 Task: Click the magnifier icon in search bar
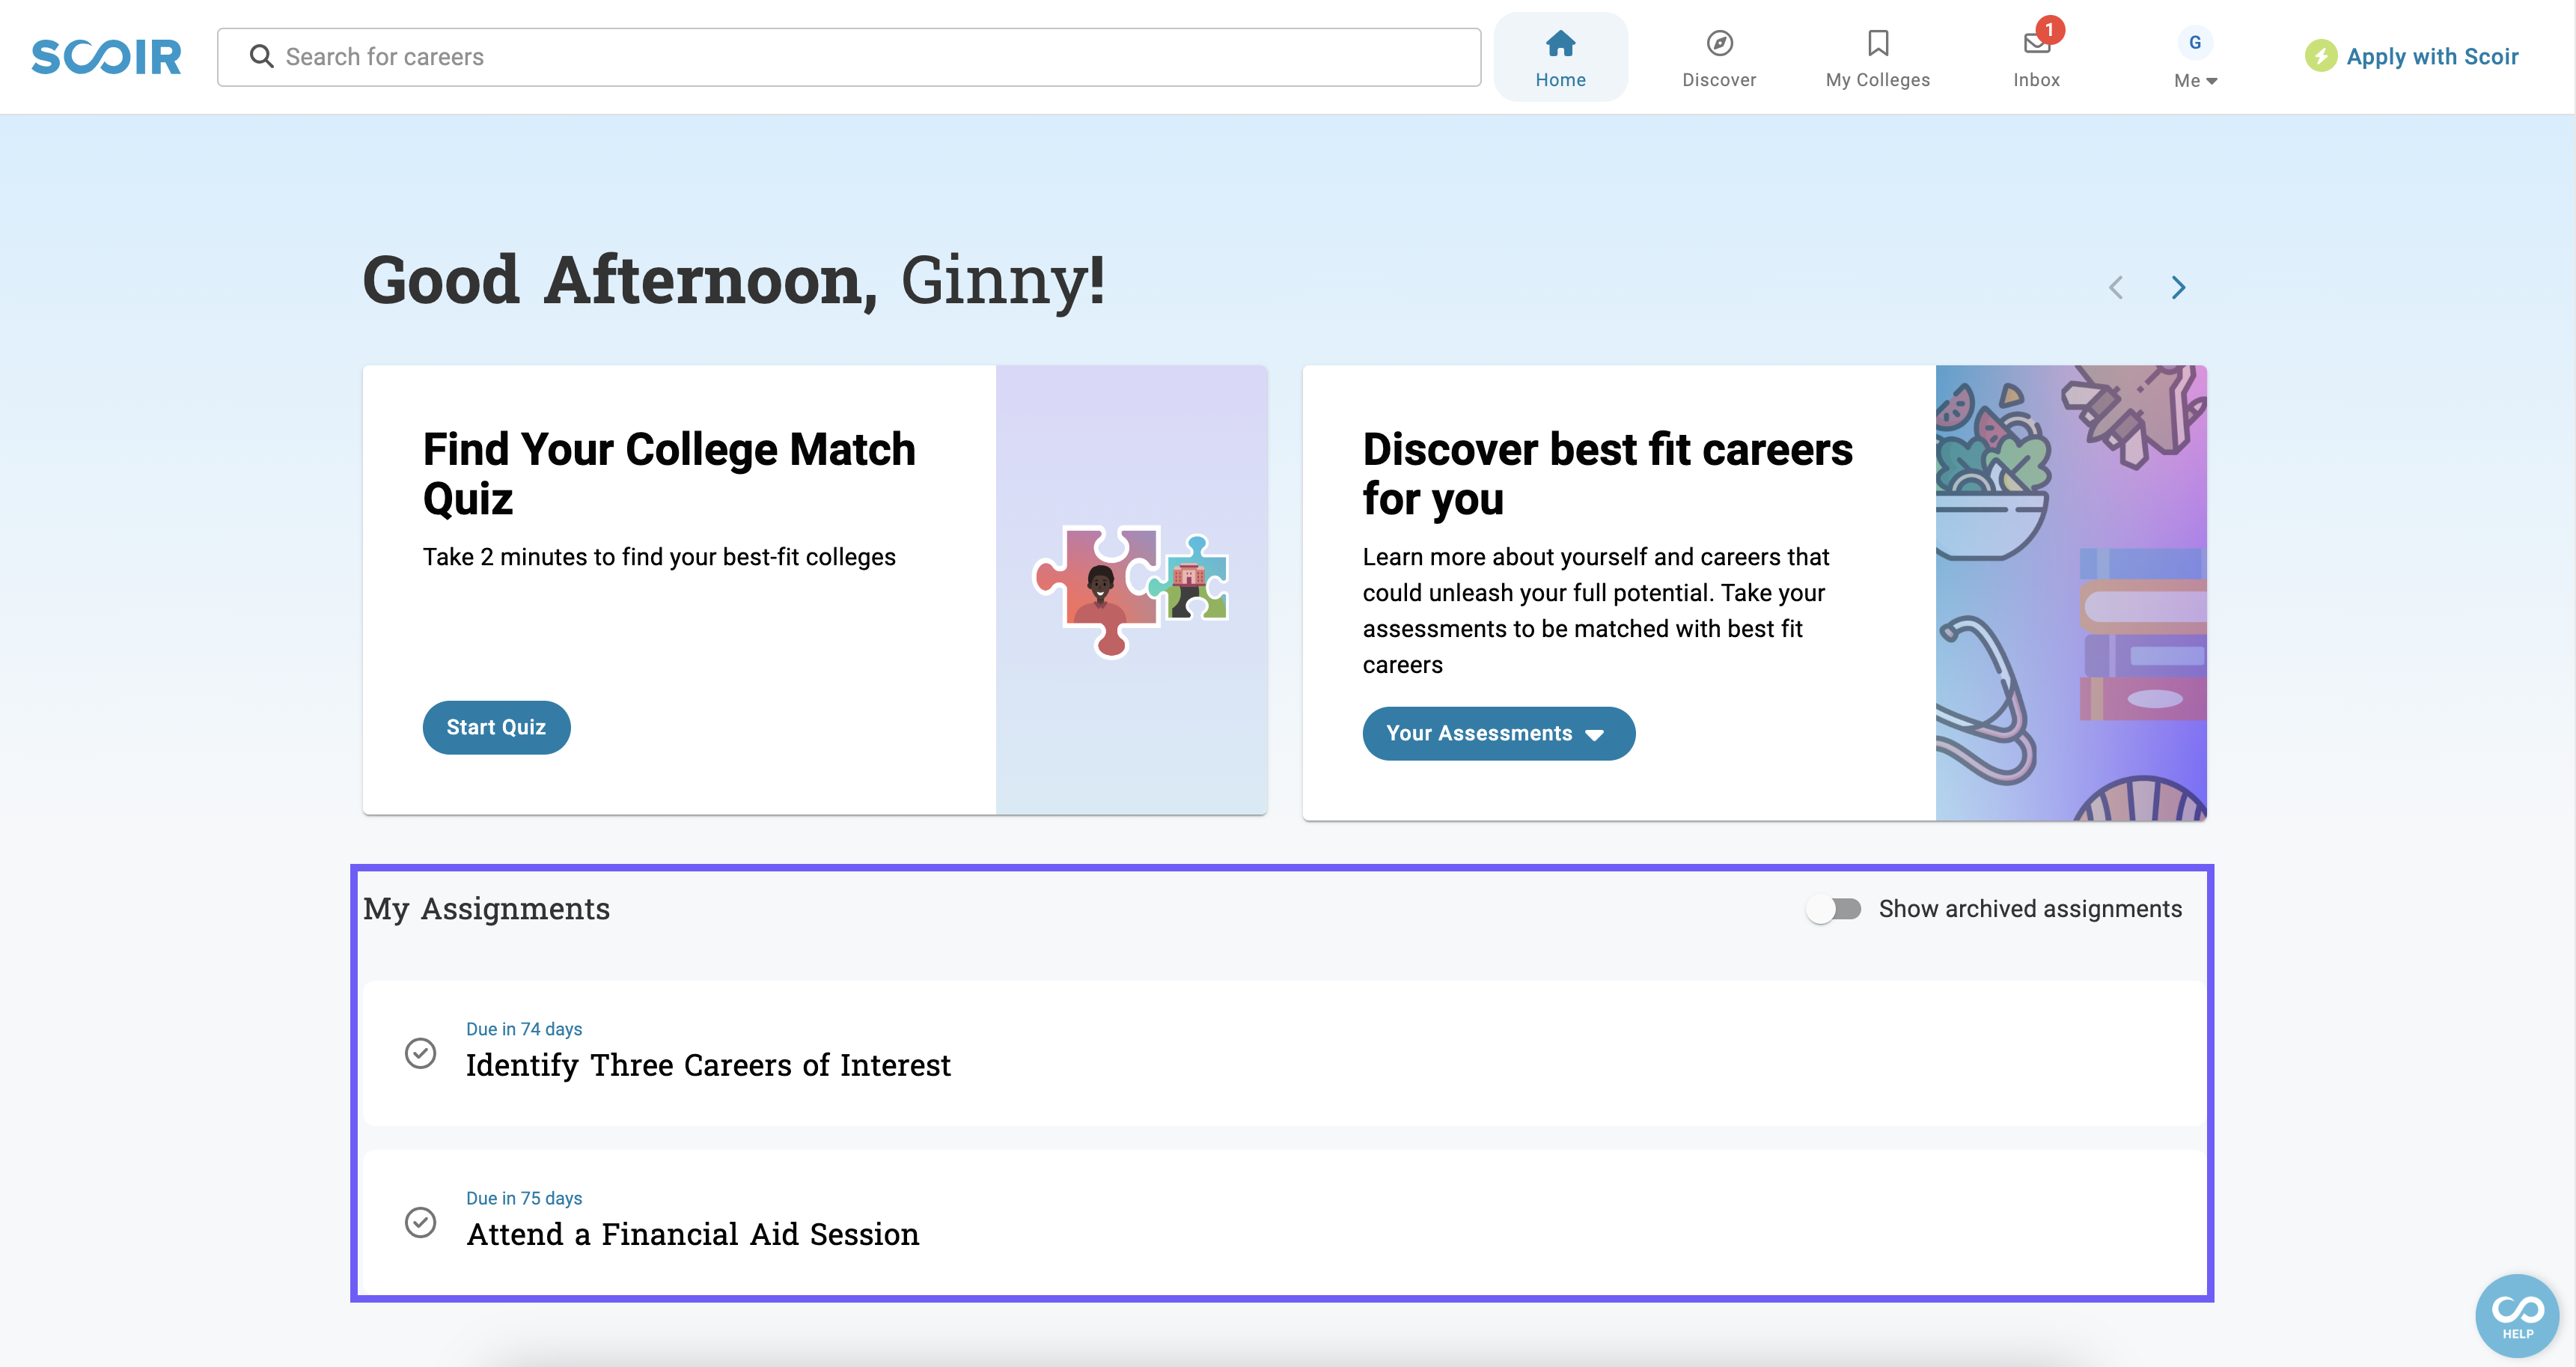pyautogui.click(x=262, y=57)
